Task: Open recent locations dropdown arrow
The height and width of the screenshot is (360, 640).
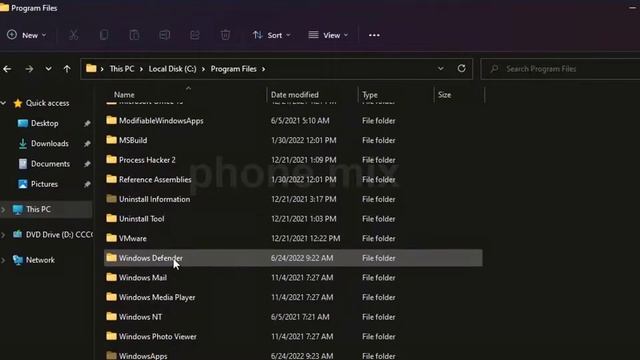Action: 48,69
